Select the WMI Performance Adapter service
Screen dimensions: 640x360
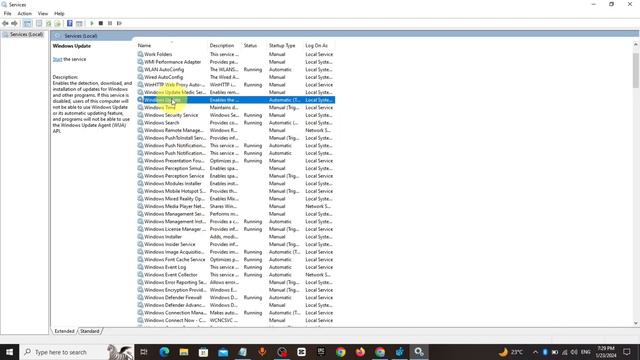pos(236,62)
